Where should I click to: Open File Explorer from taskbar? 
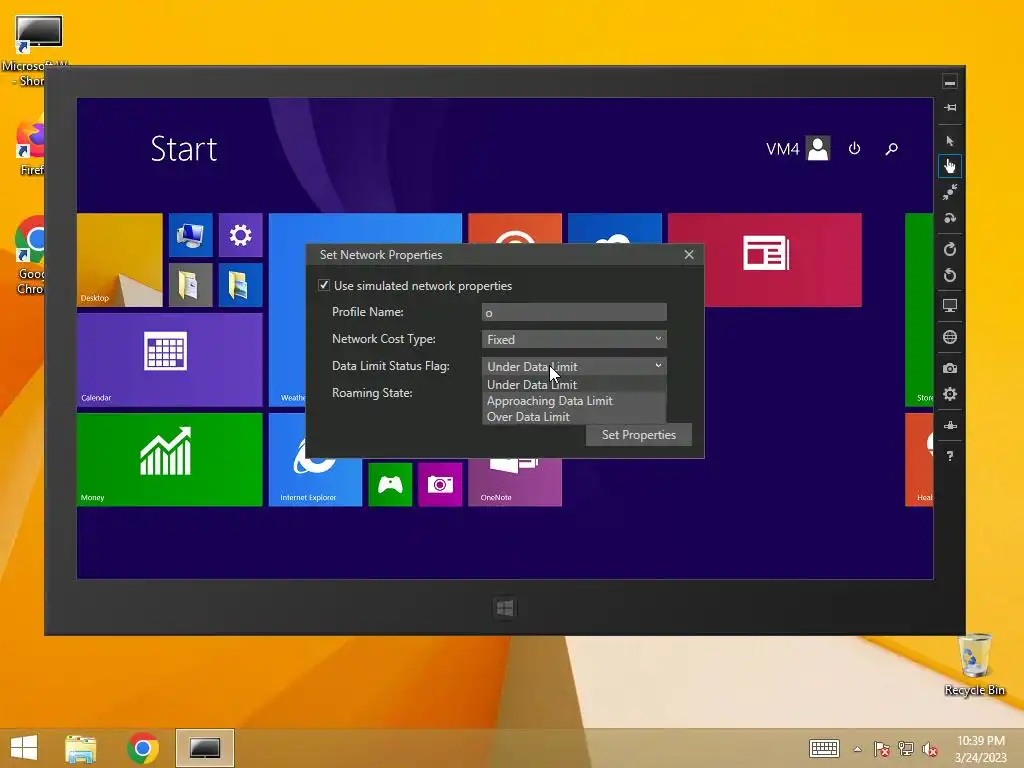click(x=81, y=748)
